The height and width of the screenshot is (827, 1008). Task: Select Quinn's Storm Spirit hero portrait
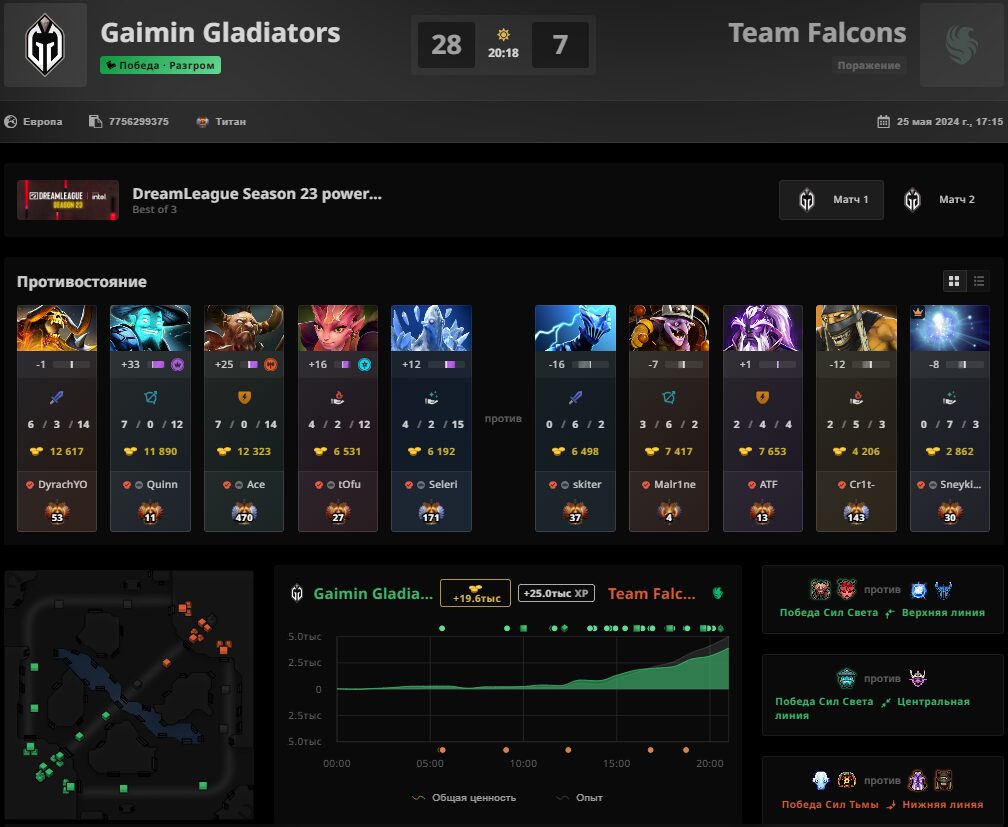[x=150, y=328]
